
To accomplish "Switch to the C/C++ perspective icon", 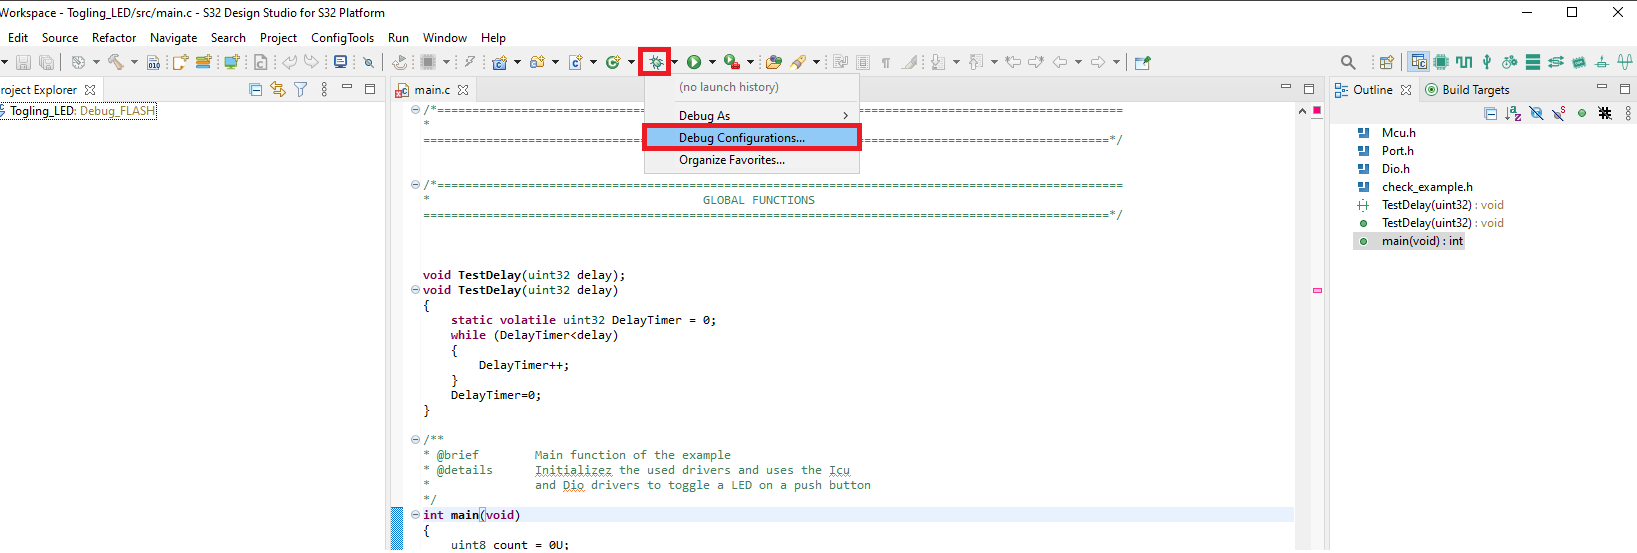I will 1418,62.
